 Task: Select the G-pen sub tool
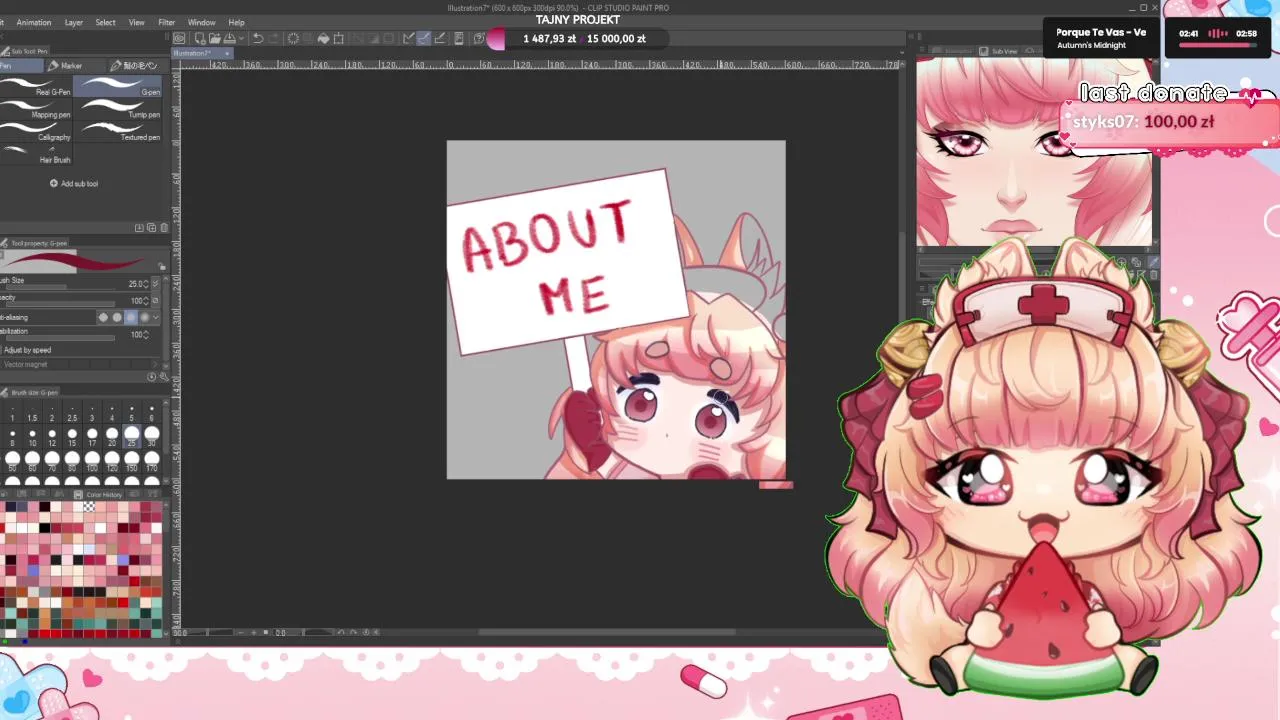pos(119,86)
